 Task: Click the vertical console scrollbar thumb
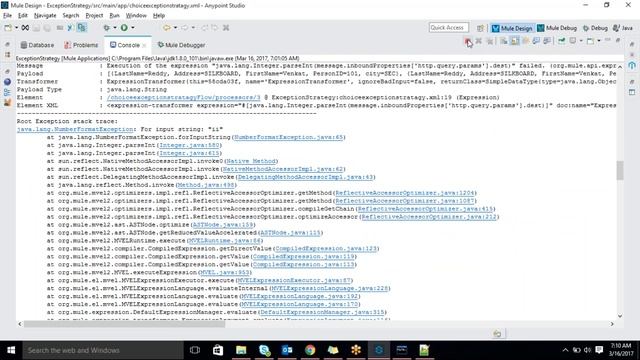[620, 170]
